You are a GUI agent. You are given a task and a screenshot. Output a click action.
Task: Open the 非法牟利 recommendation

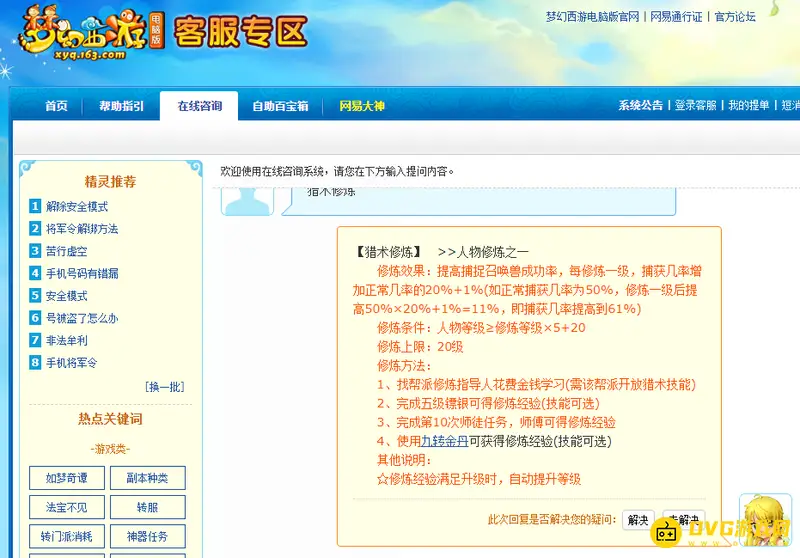click(66, 341)
